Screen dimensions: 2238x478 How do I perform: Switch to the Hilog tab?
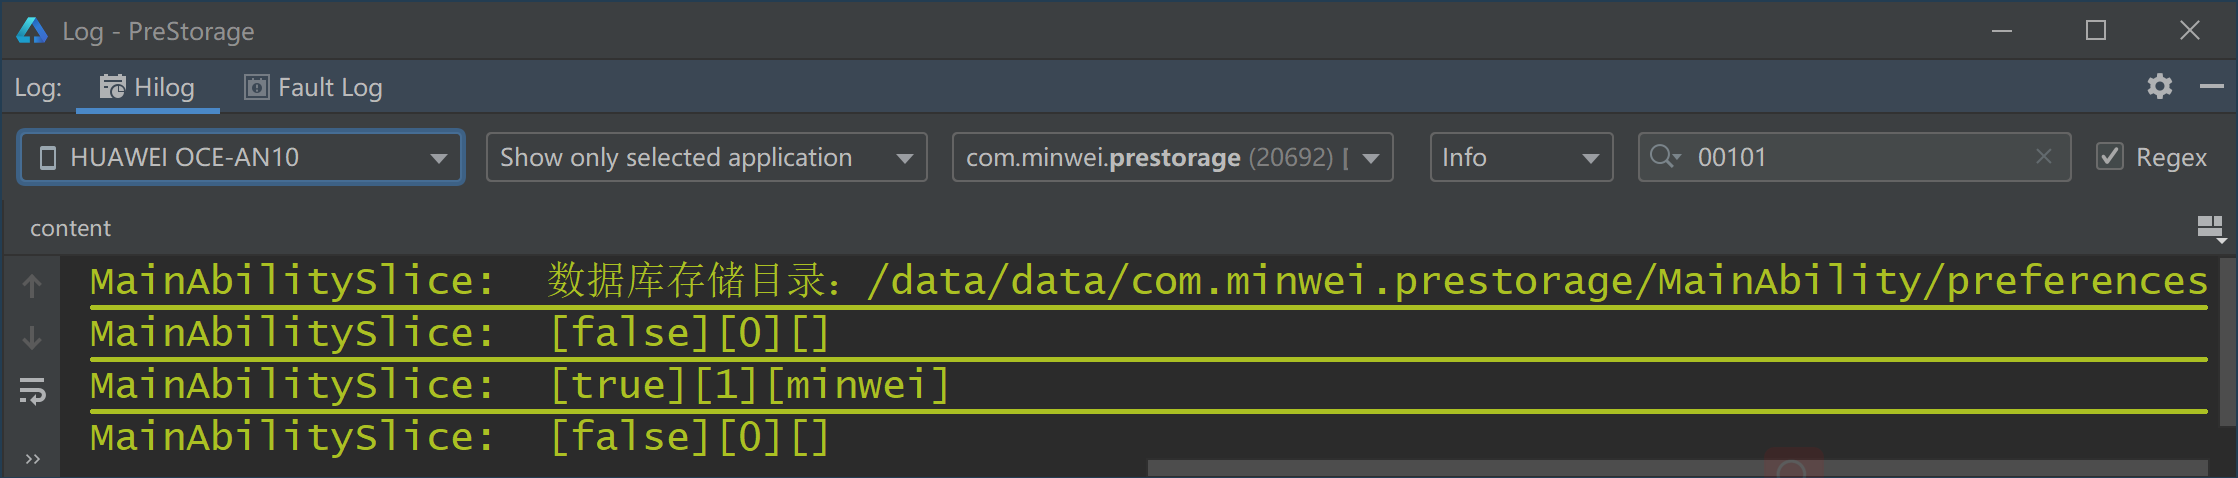(x=148, y=87)
